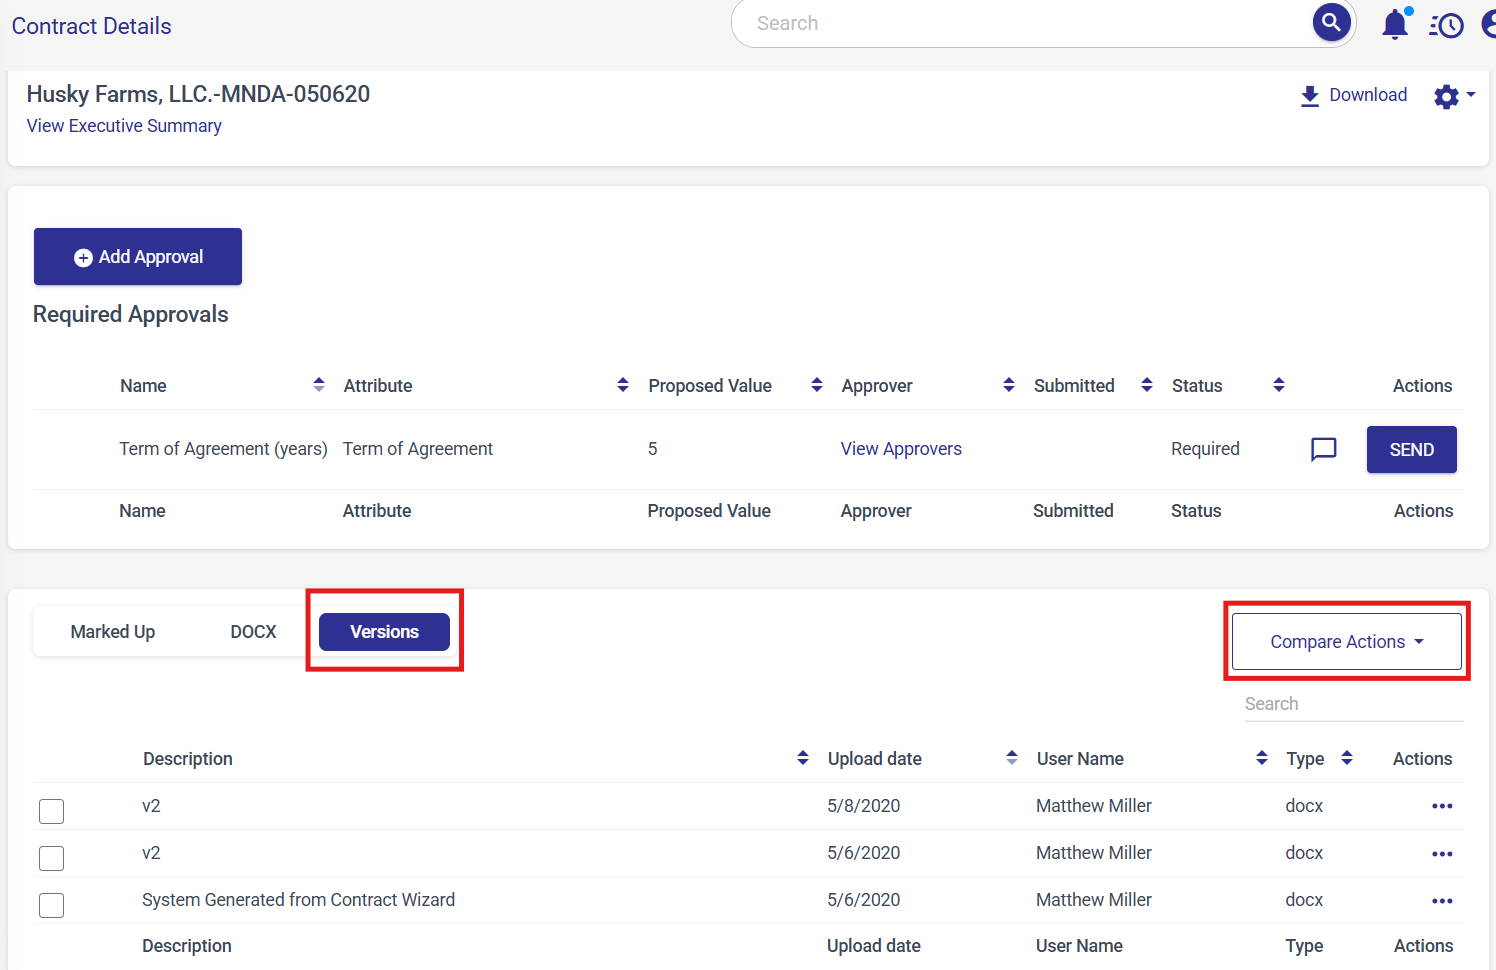
Task: Select the checkbox for the 5/6/2020 v2 version
Action: 51,858
